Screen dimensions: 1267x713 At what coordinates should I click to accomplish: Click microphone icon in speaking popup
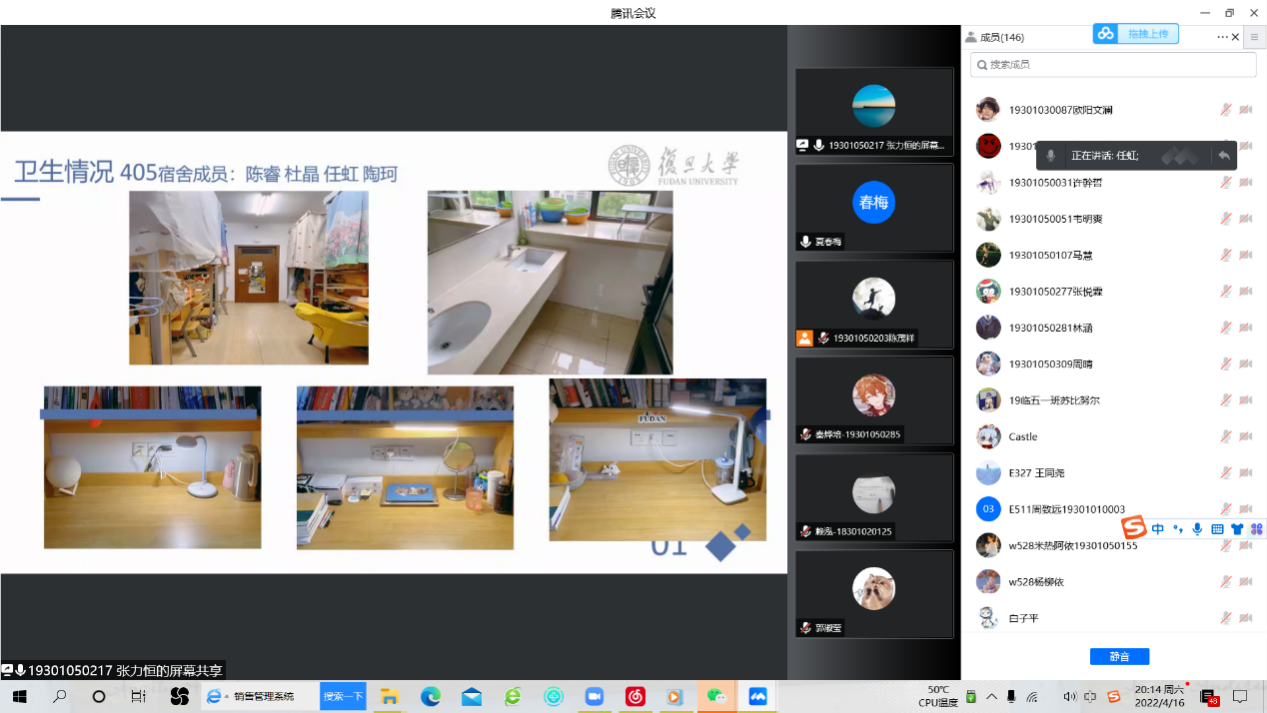pyautogui.click(x=1050, y=155)
